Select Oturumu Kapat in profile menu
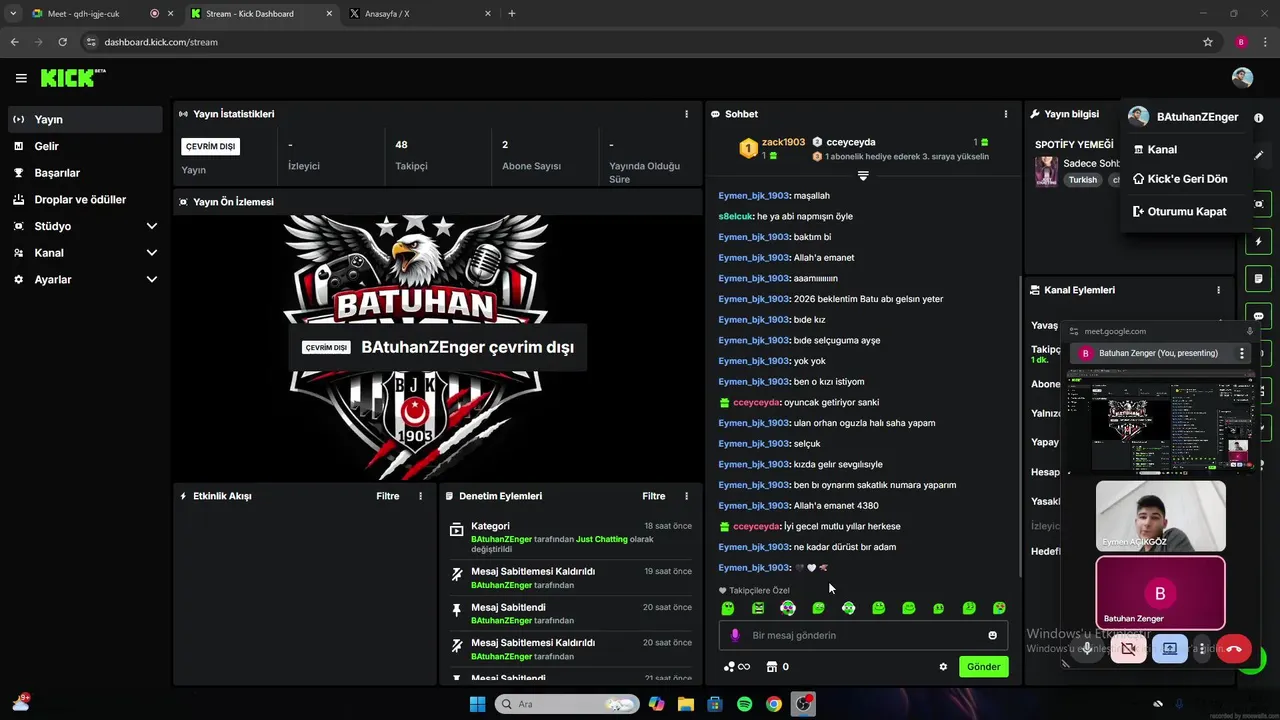Screen dimensions: 1280x720 coord(1186,212)
